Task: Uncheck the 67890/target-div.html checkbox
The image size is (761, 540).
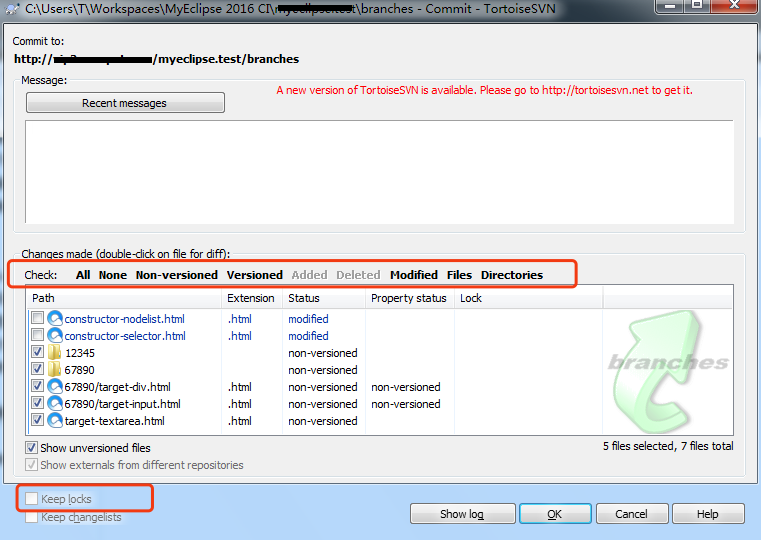Action: [37, 386]
